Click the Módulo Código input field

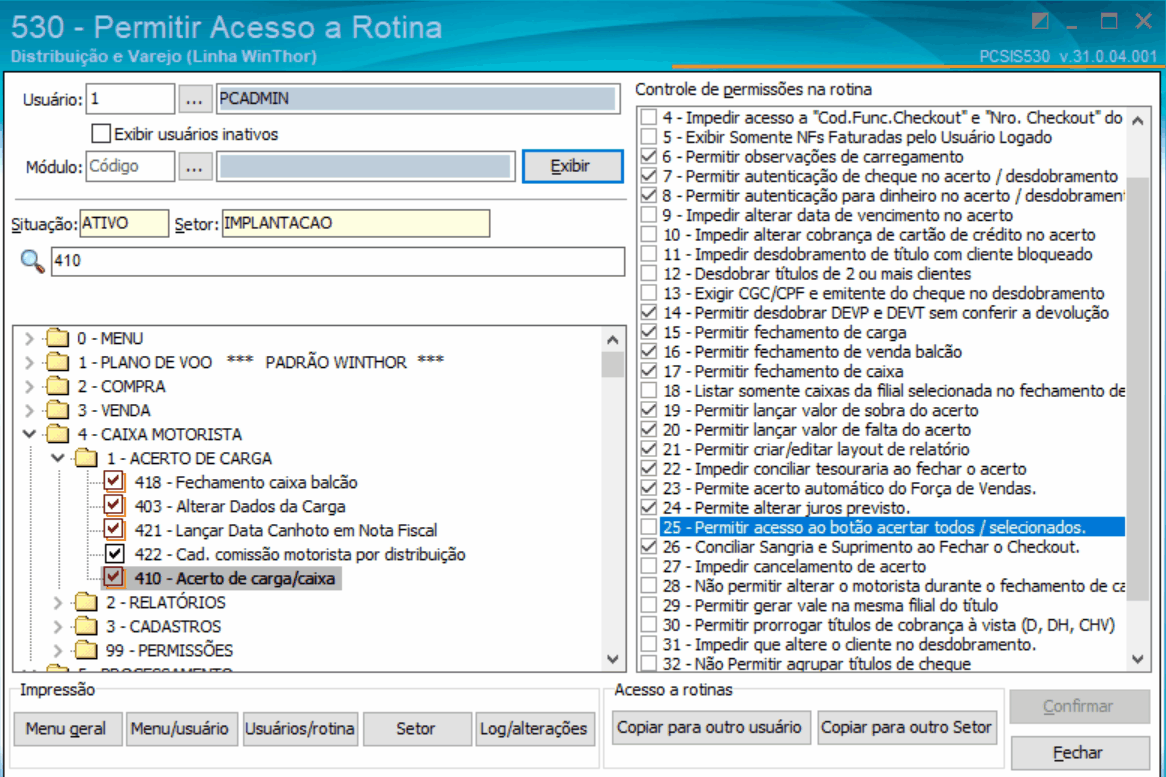130,167
